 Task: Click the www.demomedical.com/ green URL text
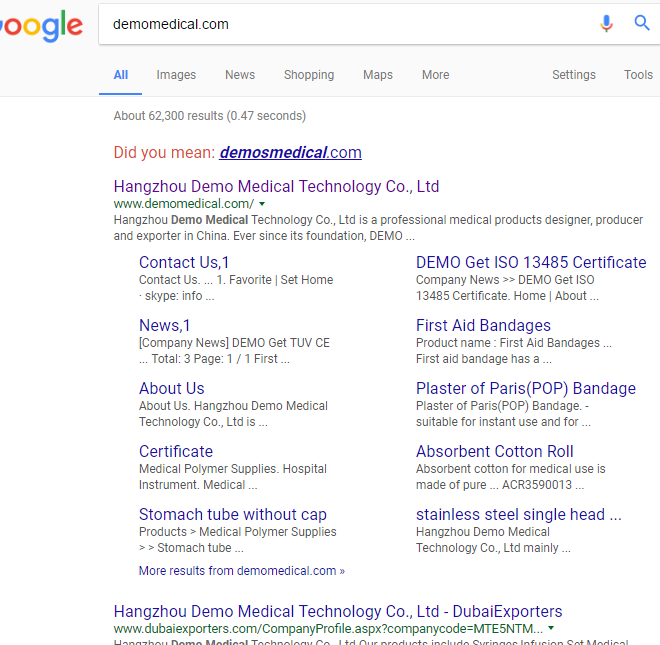(184, 204)
